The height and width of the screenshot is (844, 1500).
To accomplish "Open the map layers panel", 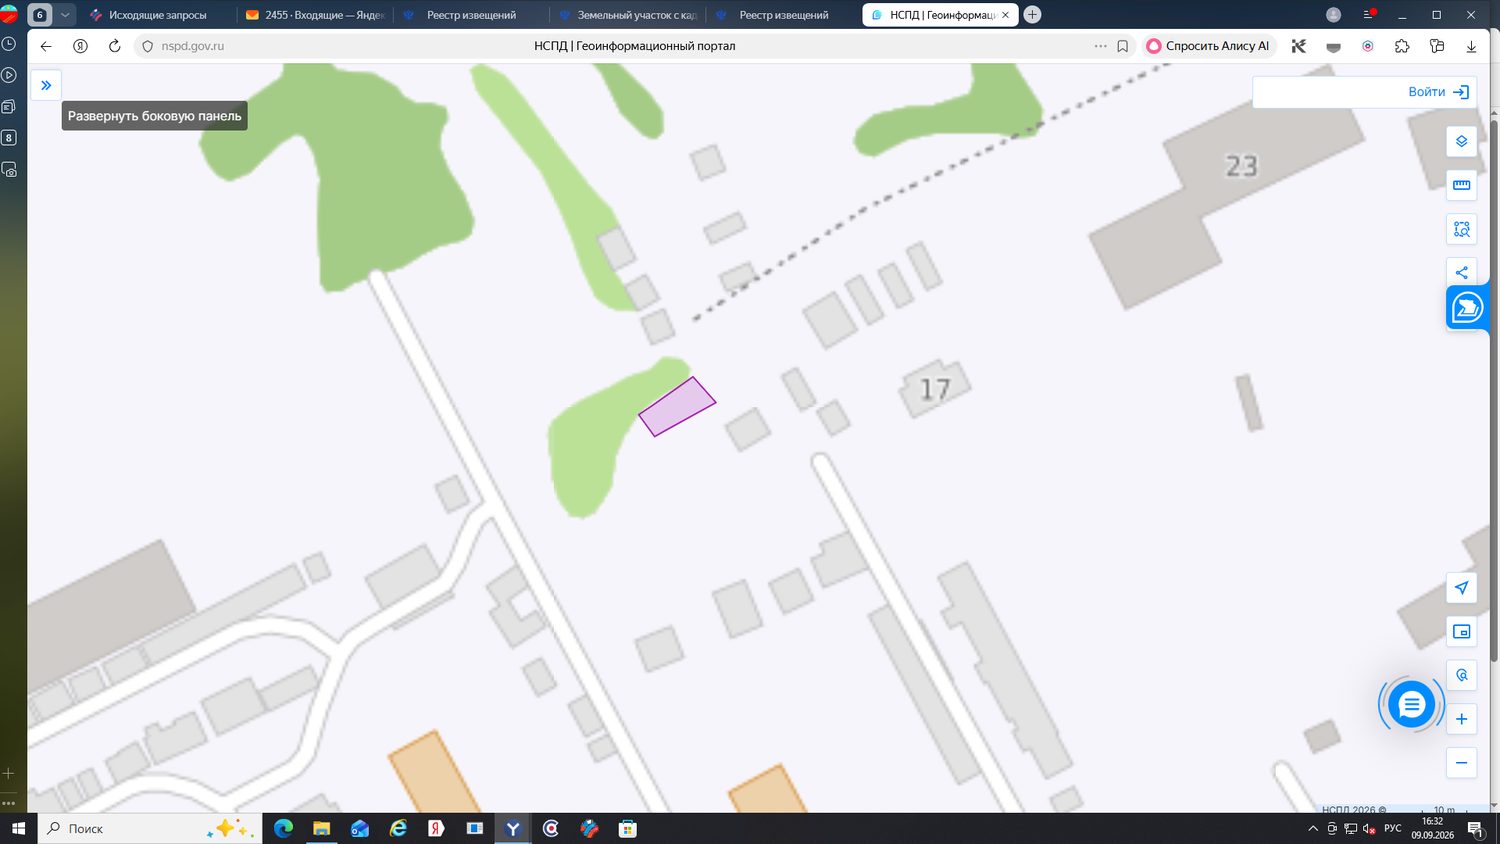I will pos(1461,141).
